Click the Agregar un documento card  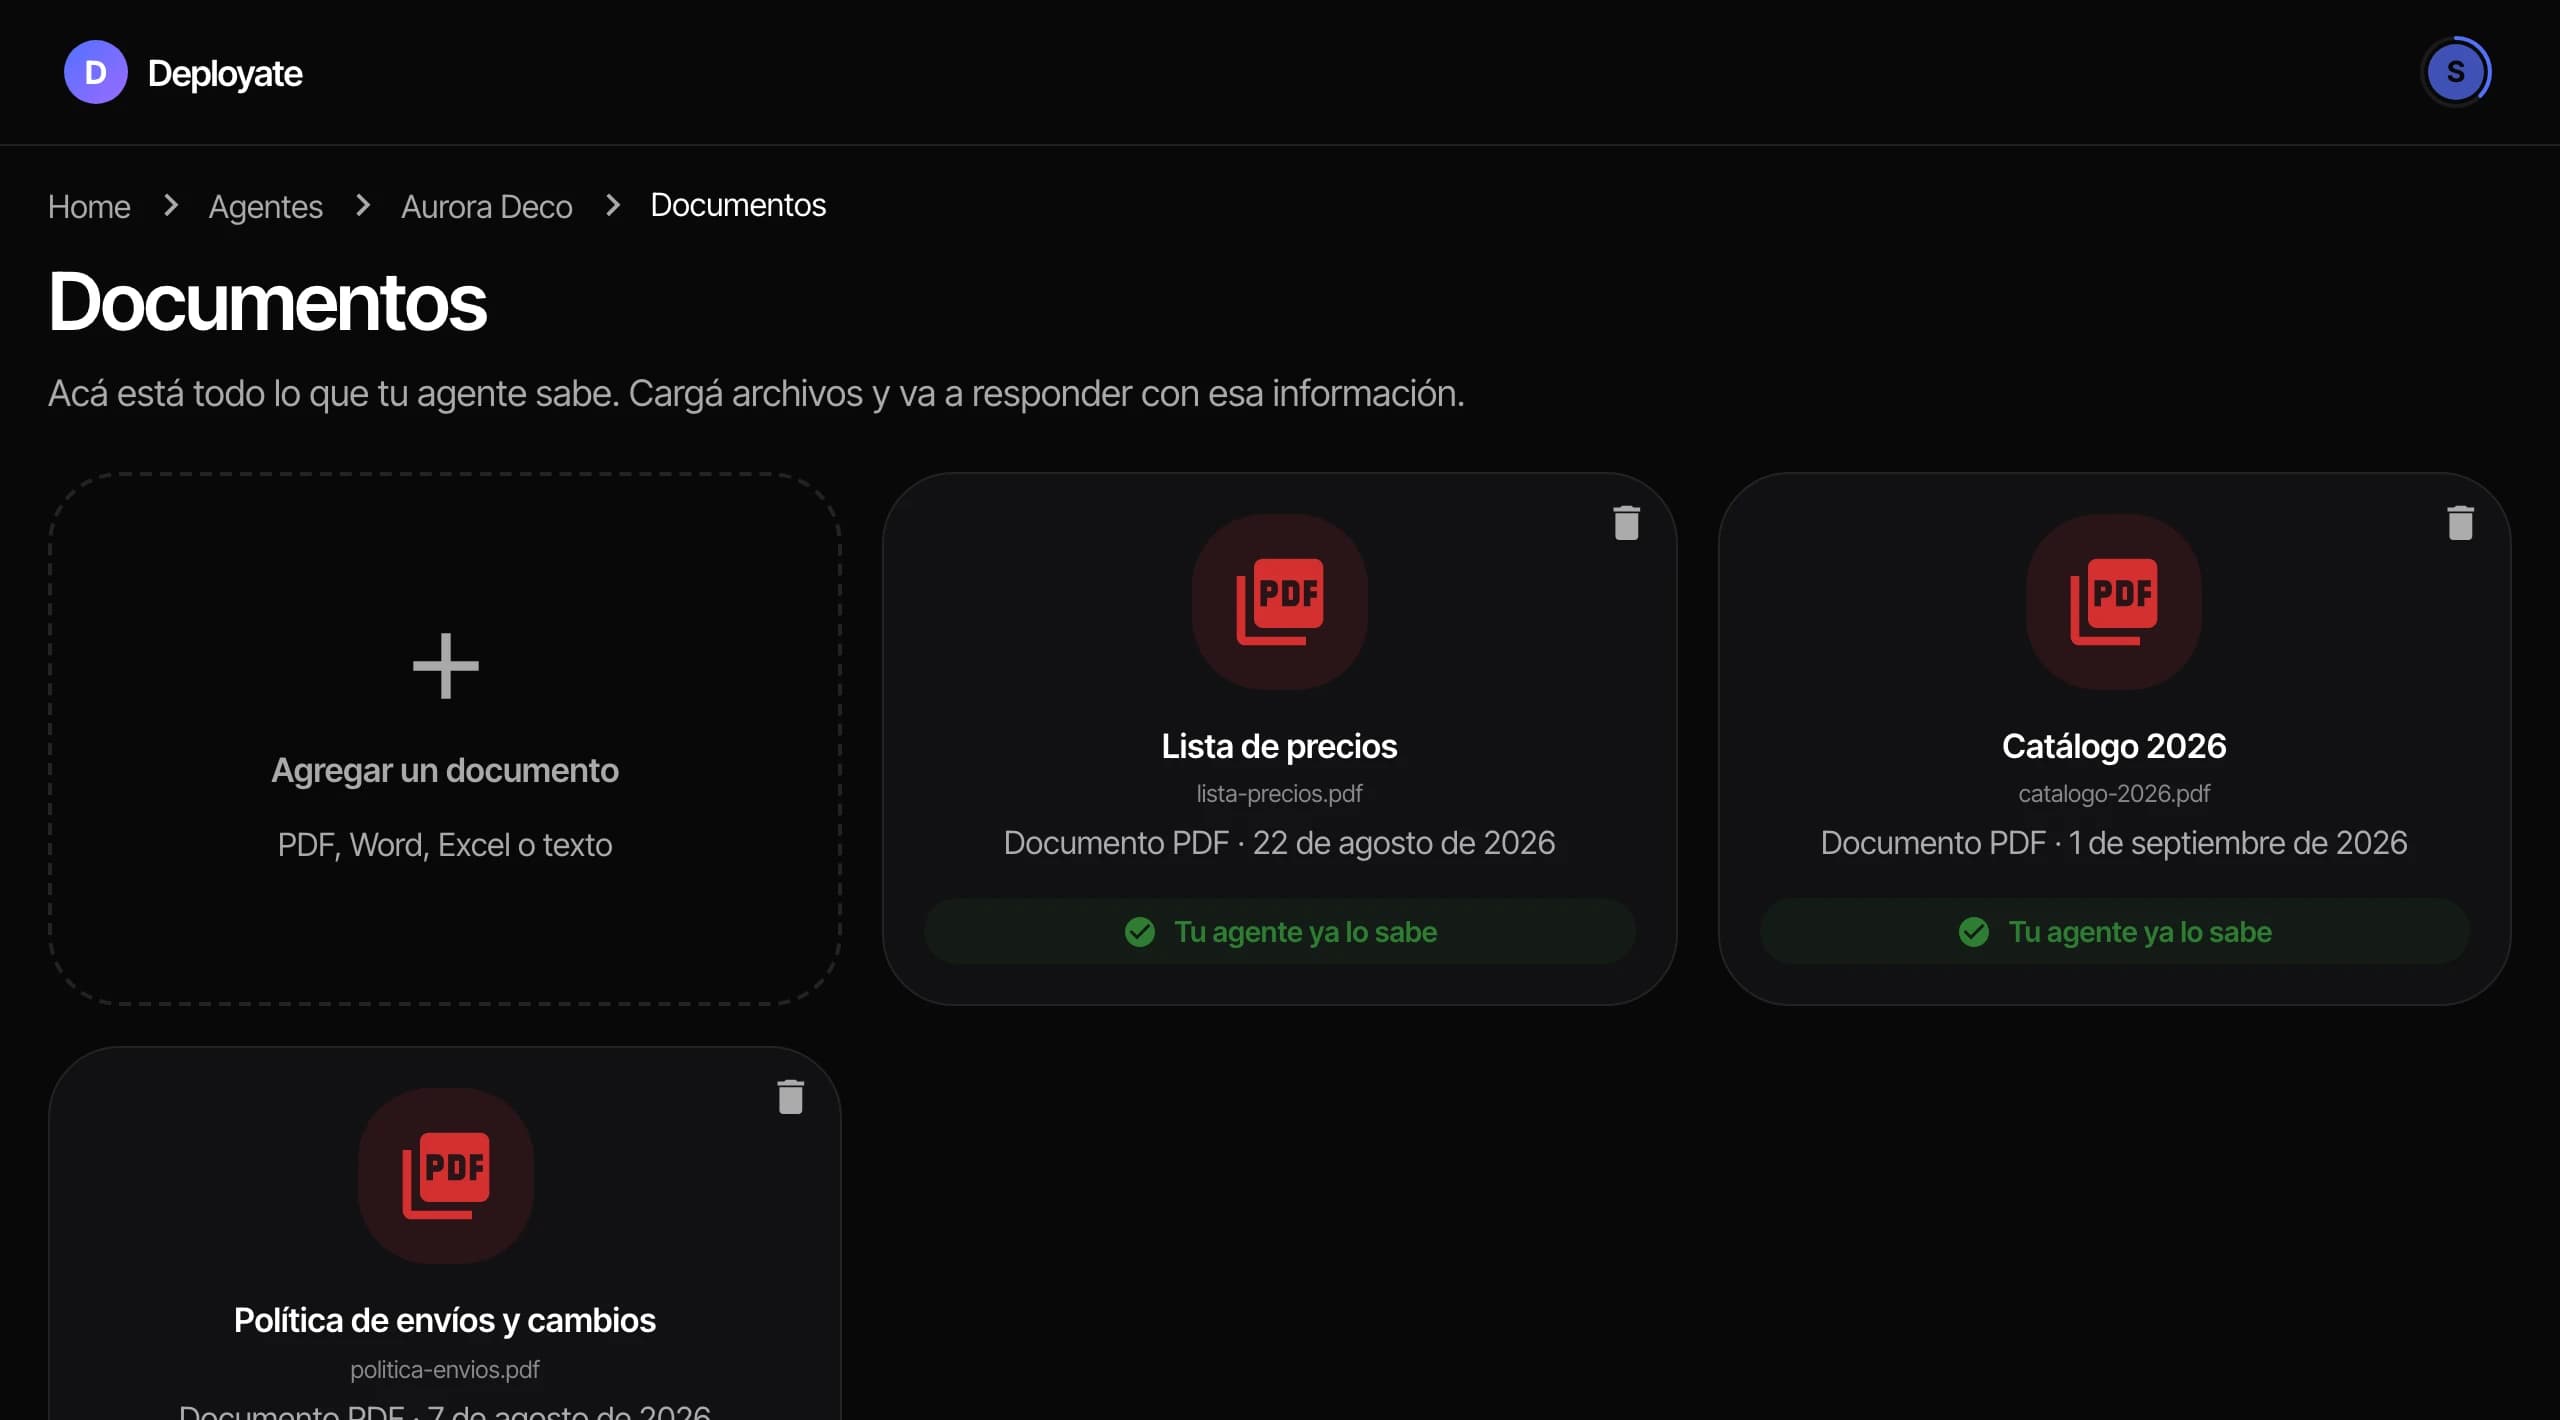445,739
